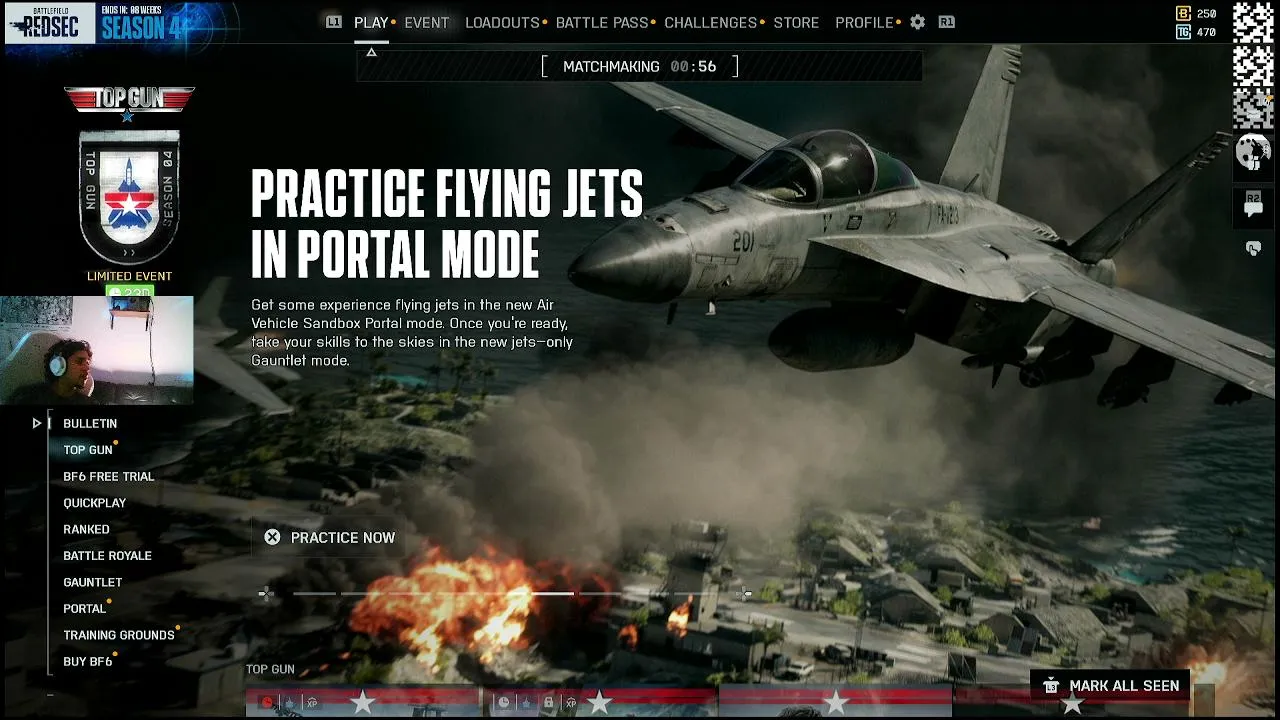Go to the CHALLENGES tab

point(711,22)
